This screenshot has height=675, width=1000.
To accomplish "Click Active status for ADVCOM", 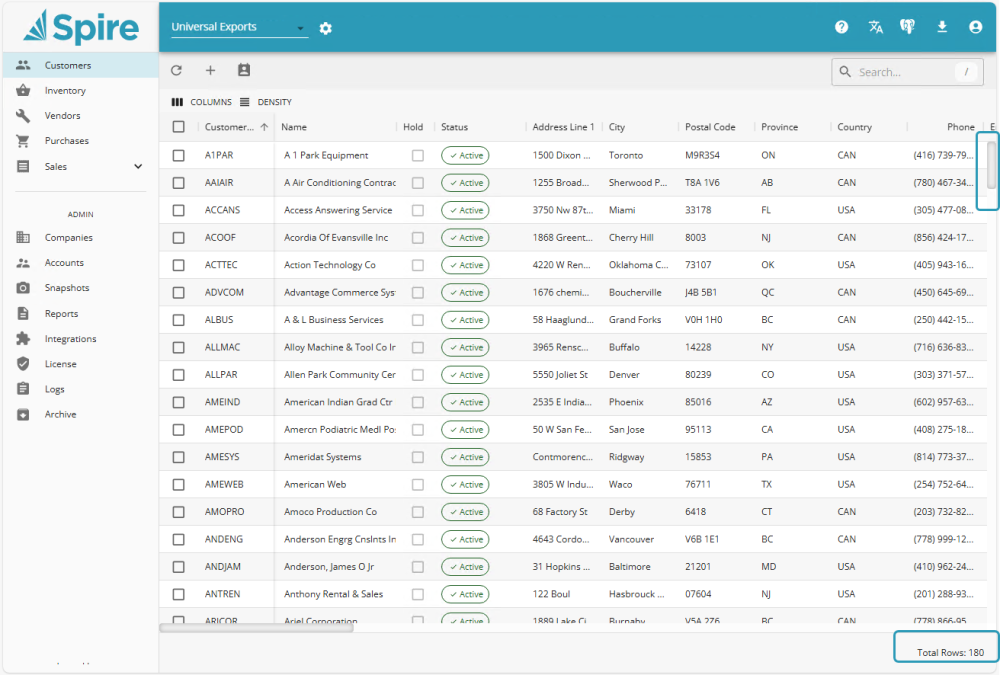I will point(466,292).
